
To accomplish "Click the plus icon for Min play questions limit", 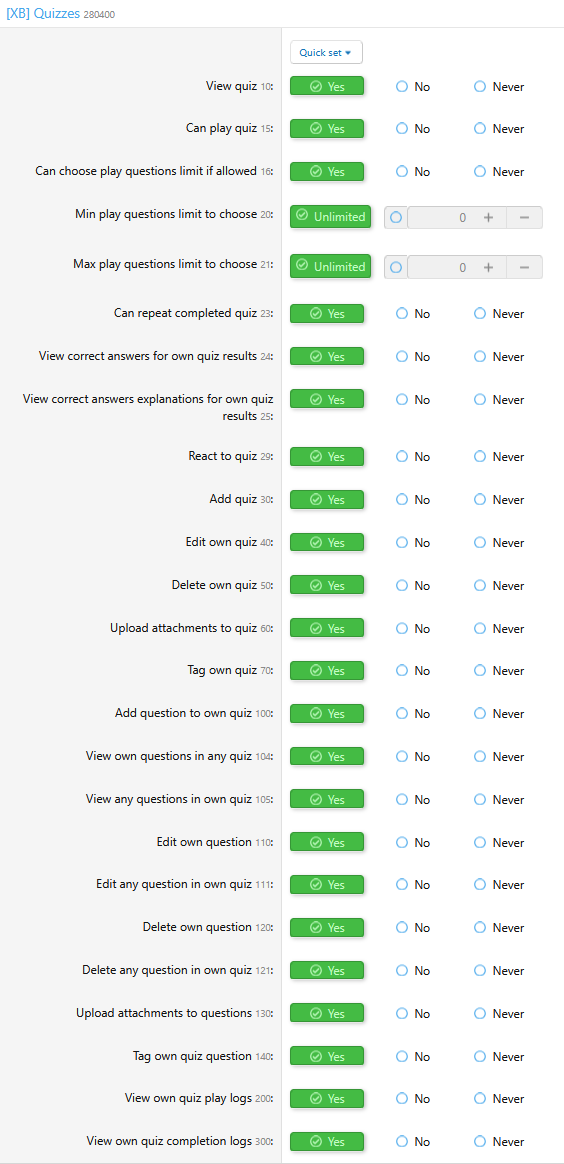I will click(x=488, y=218).
